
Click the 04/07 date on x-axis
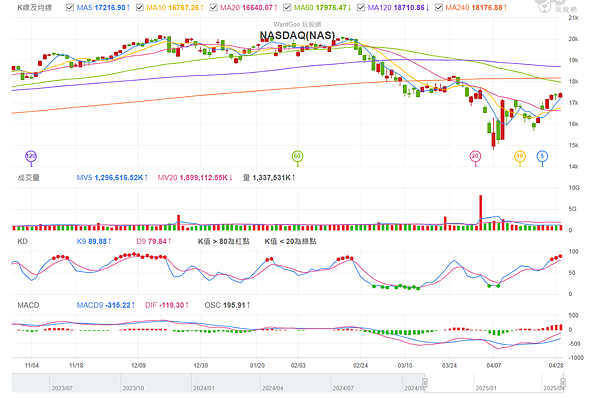494,365
